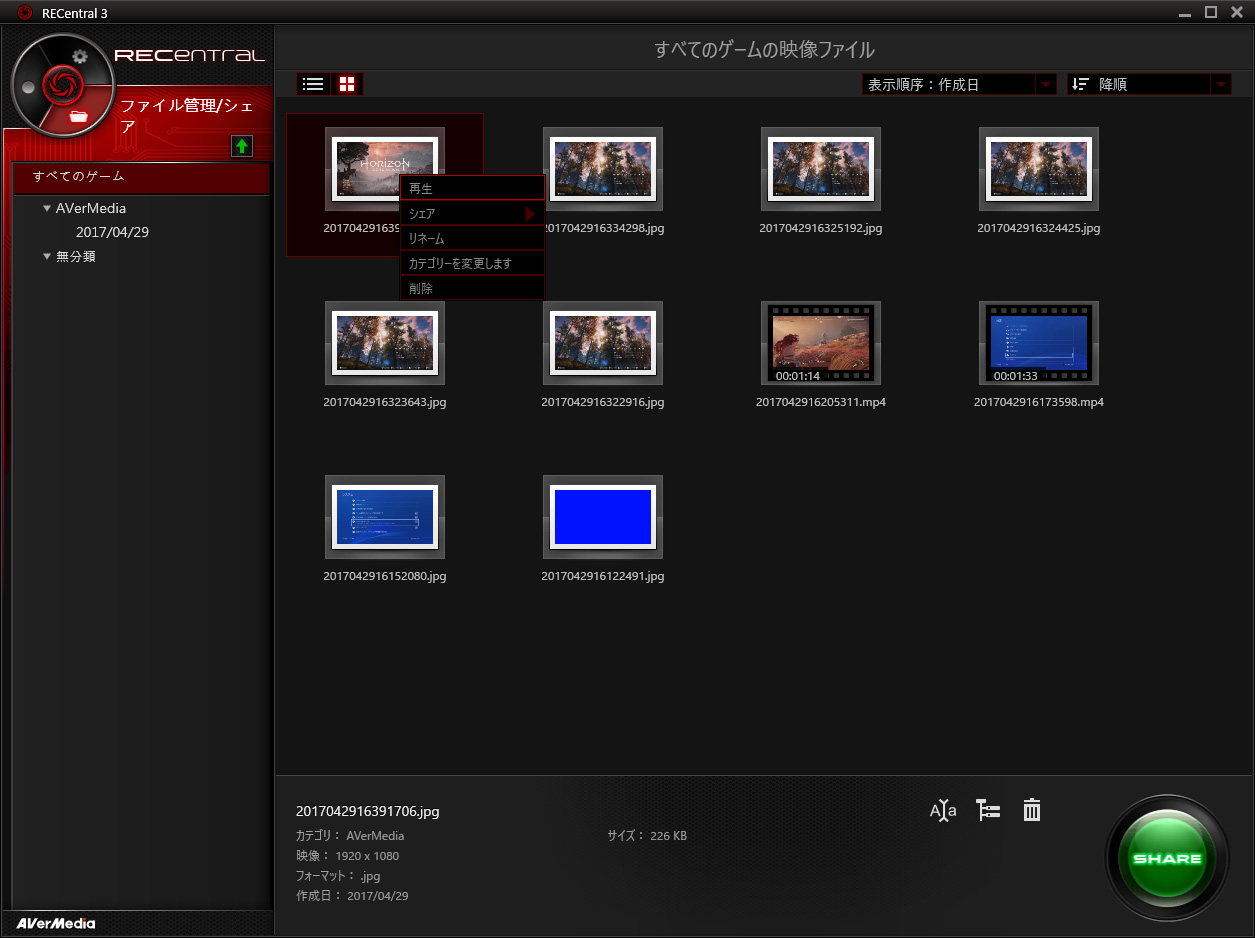Click the すべてのゲームの映像ファイル heading
Viewport: 1255px width, 938px height.
point(765,49)
